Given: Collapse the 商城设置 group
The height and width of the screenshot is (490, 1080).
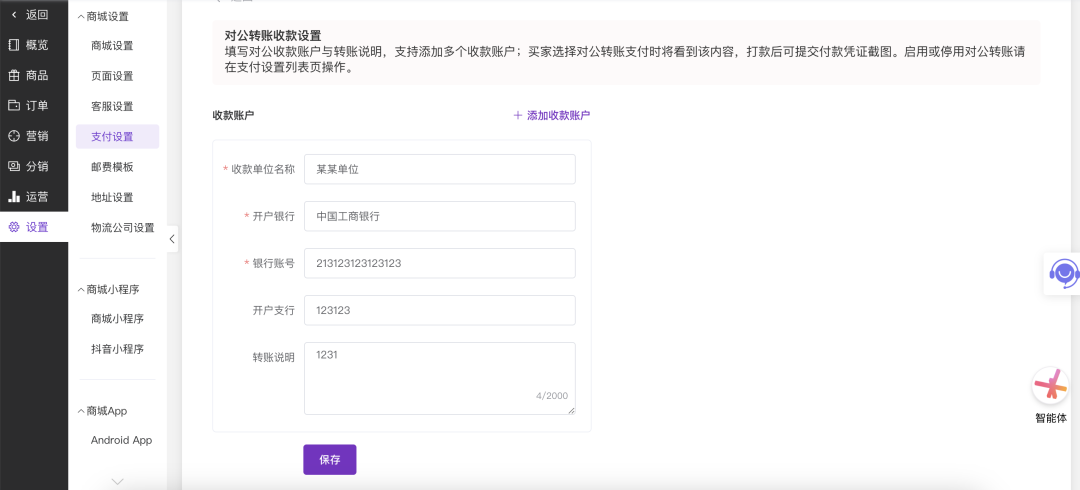Looking at the screenshot, I should pos(81,16).
